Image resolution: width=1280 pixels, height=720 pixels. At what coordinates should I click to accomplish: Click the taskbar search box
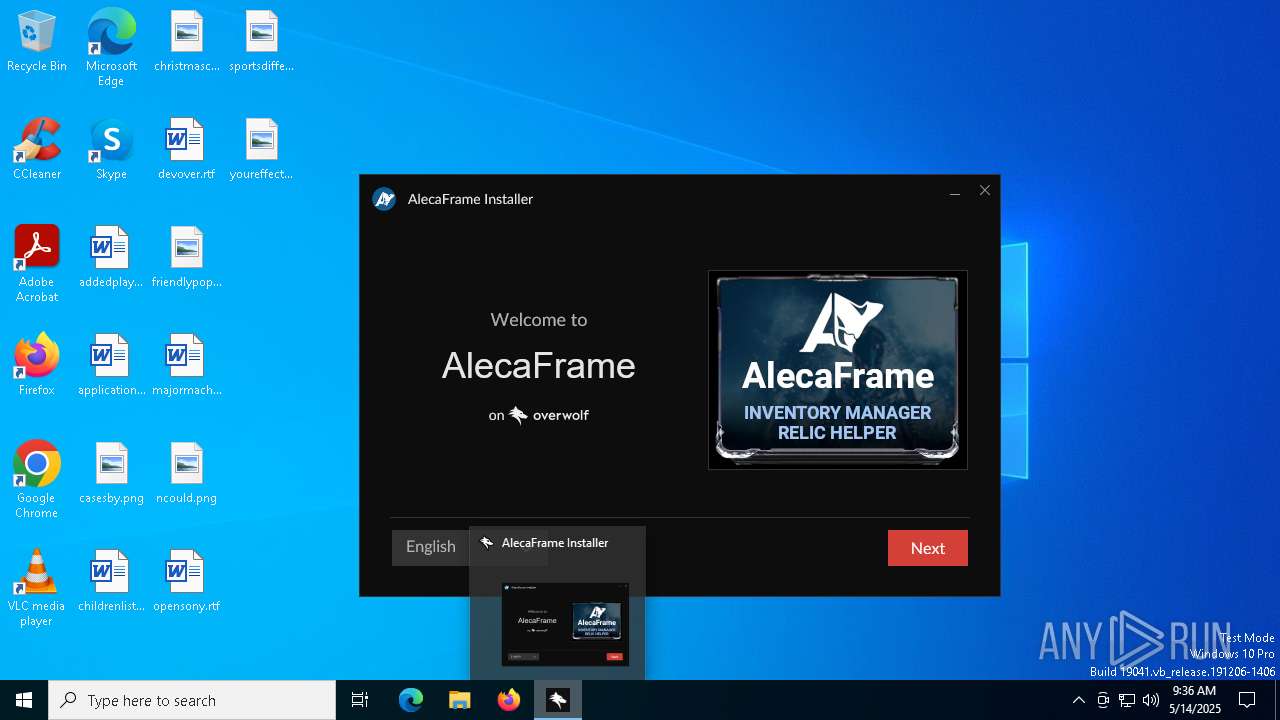[x=192, y=700]
